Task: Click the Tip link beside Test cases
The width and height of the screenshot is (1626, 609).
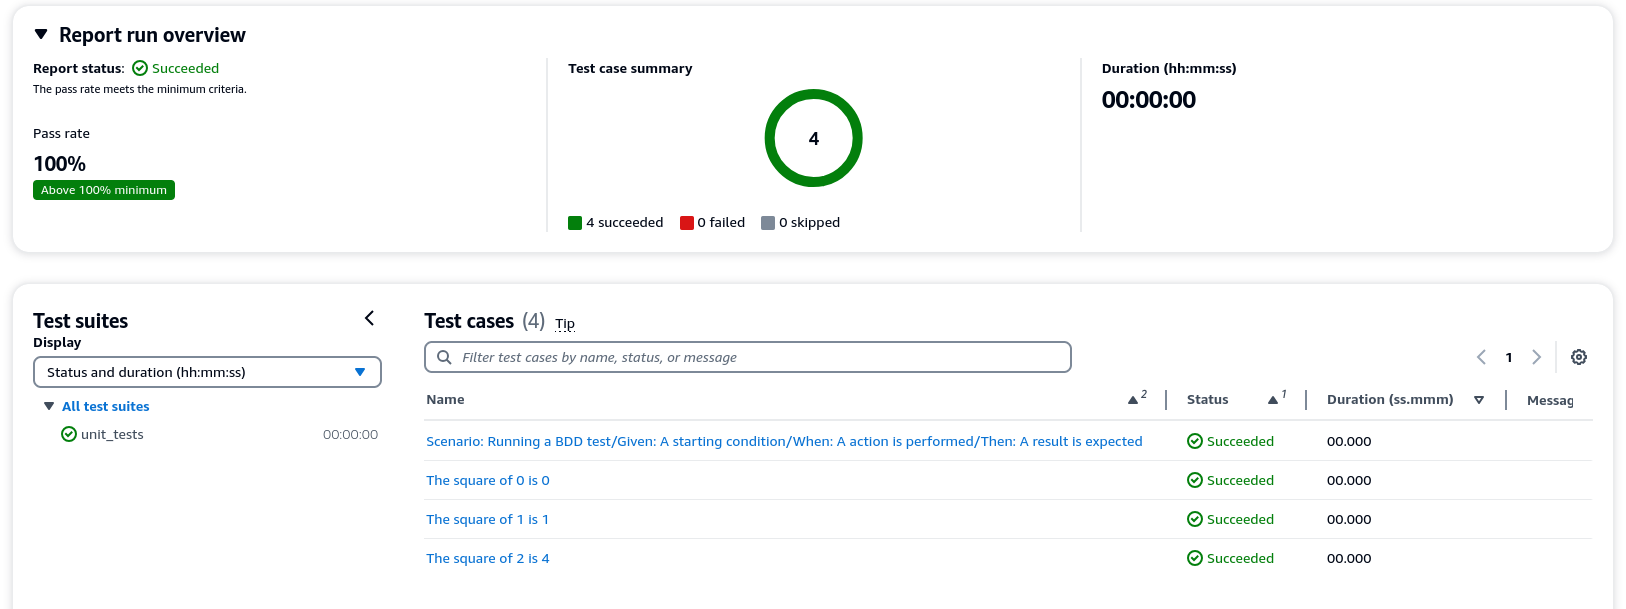Action: pyautogui.click(x=565, y=323)
